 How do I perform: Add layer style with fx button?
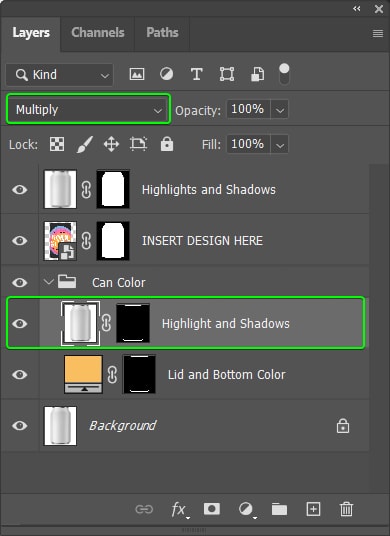179,510
